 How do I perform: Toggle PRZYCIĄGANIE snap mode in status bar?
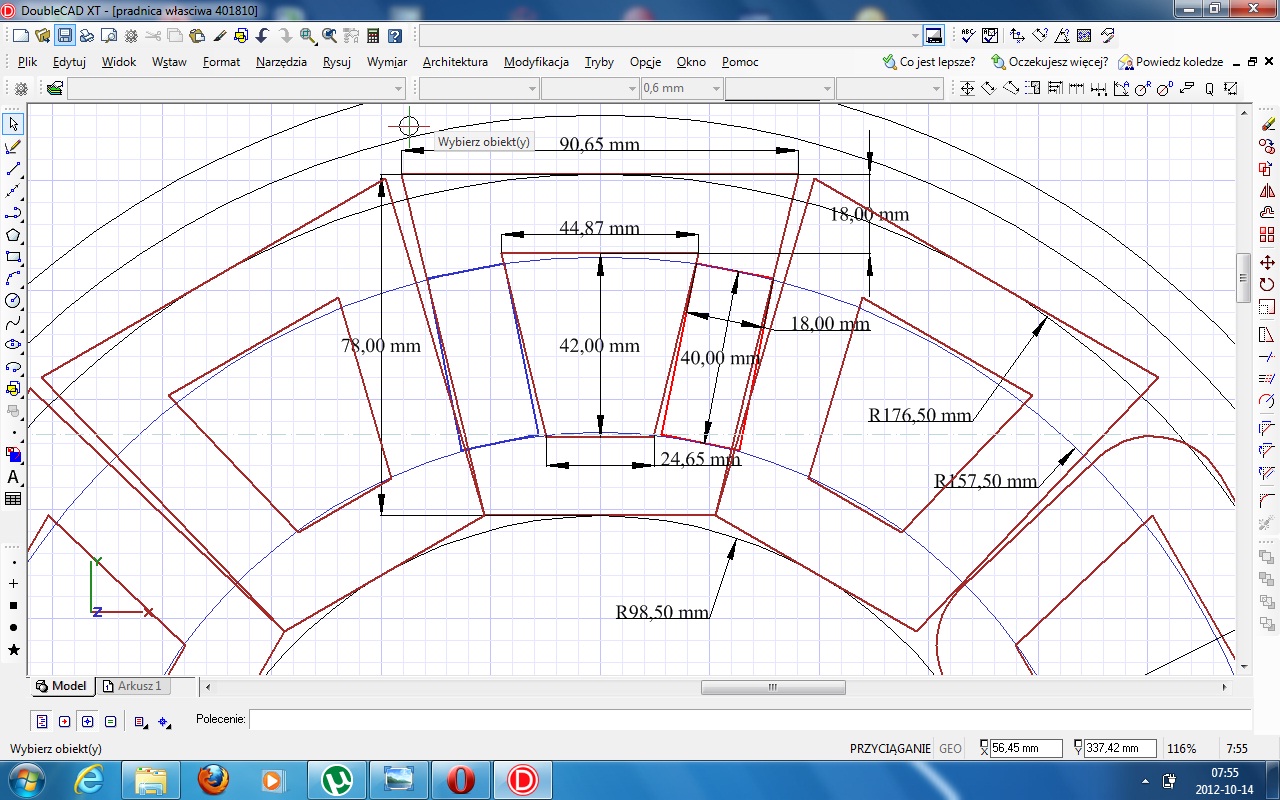890,748
